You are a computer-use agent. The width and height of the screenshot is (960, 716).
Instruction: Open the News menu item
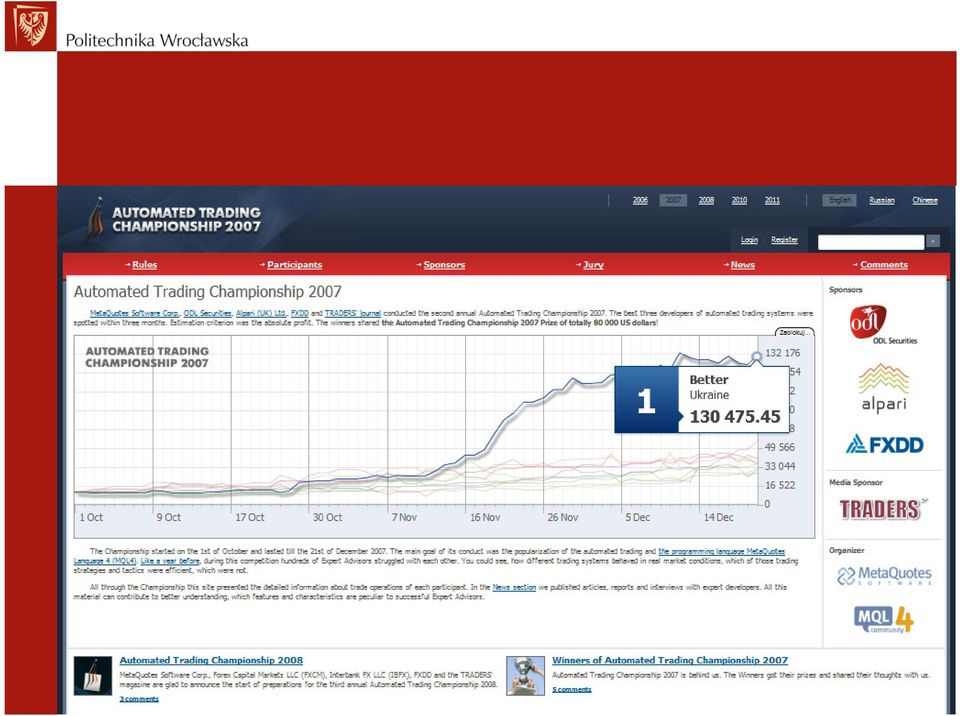click(x=743, y=265)
